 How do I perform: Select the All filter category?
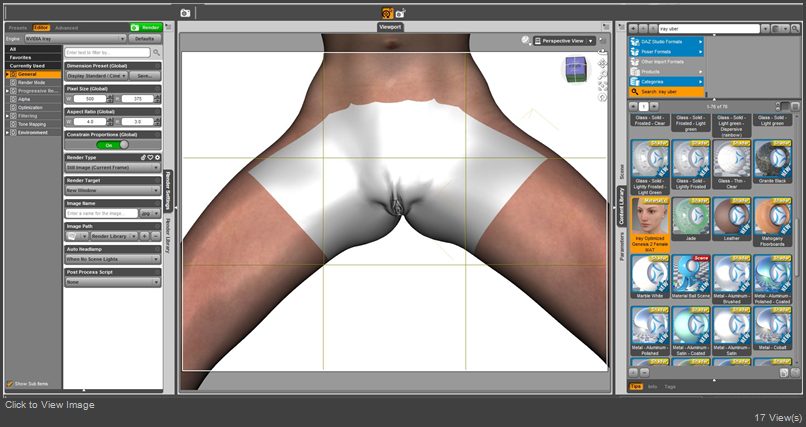click(x=33, y=49)
